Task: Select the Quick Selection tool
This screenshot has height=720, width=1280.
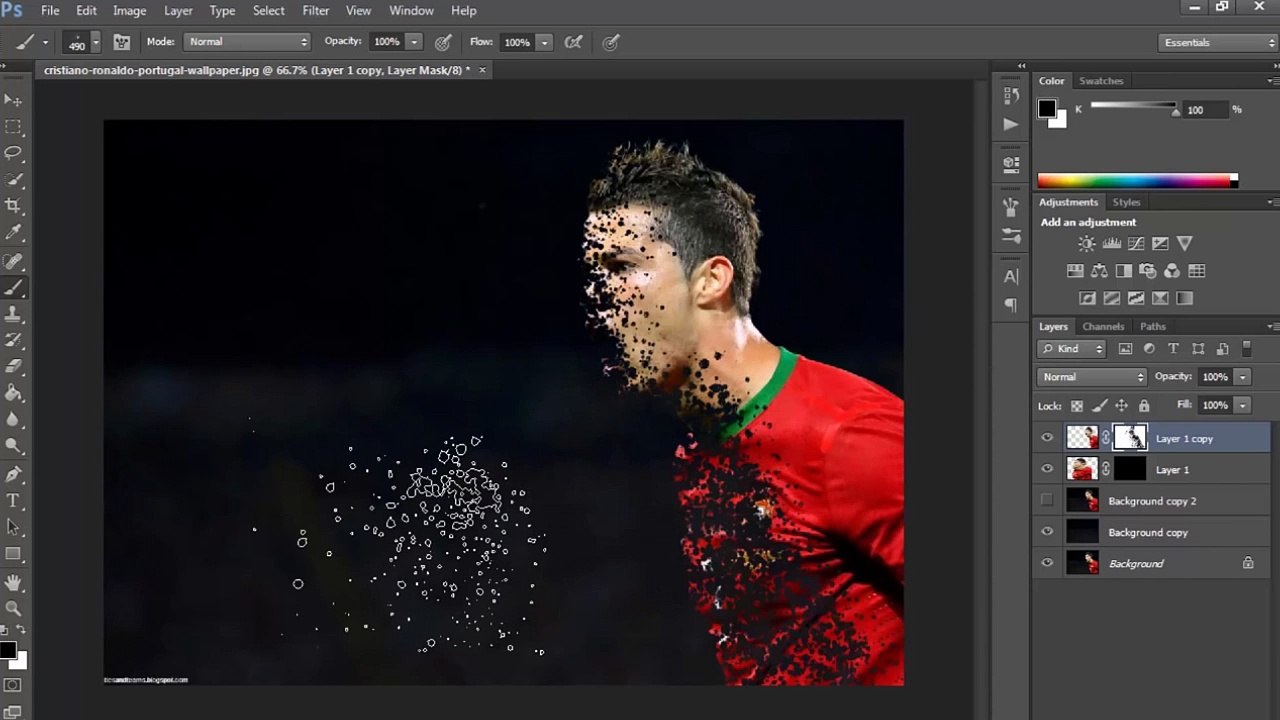Action: 13,180
